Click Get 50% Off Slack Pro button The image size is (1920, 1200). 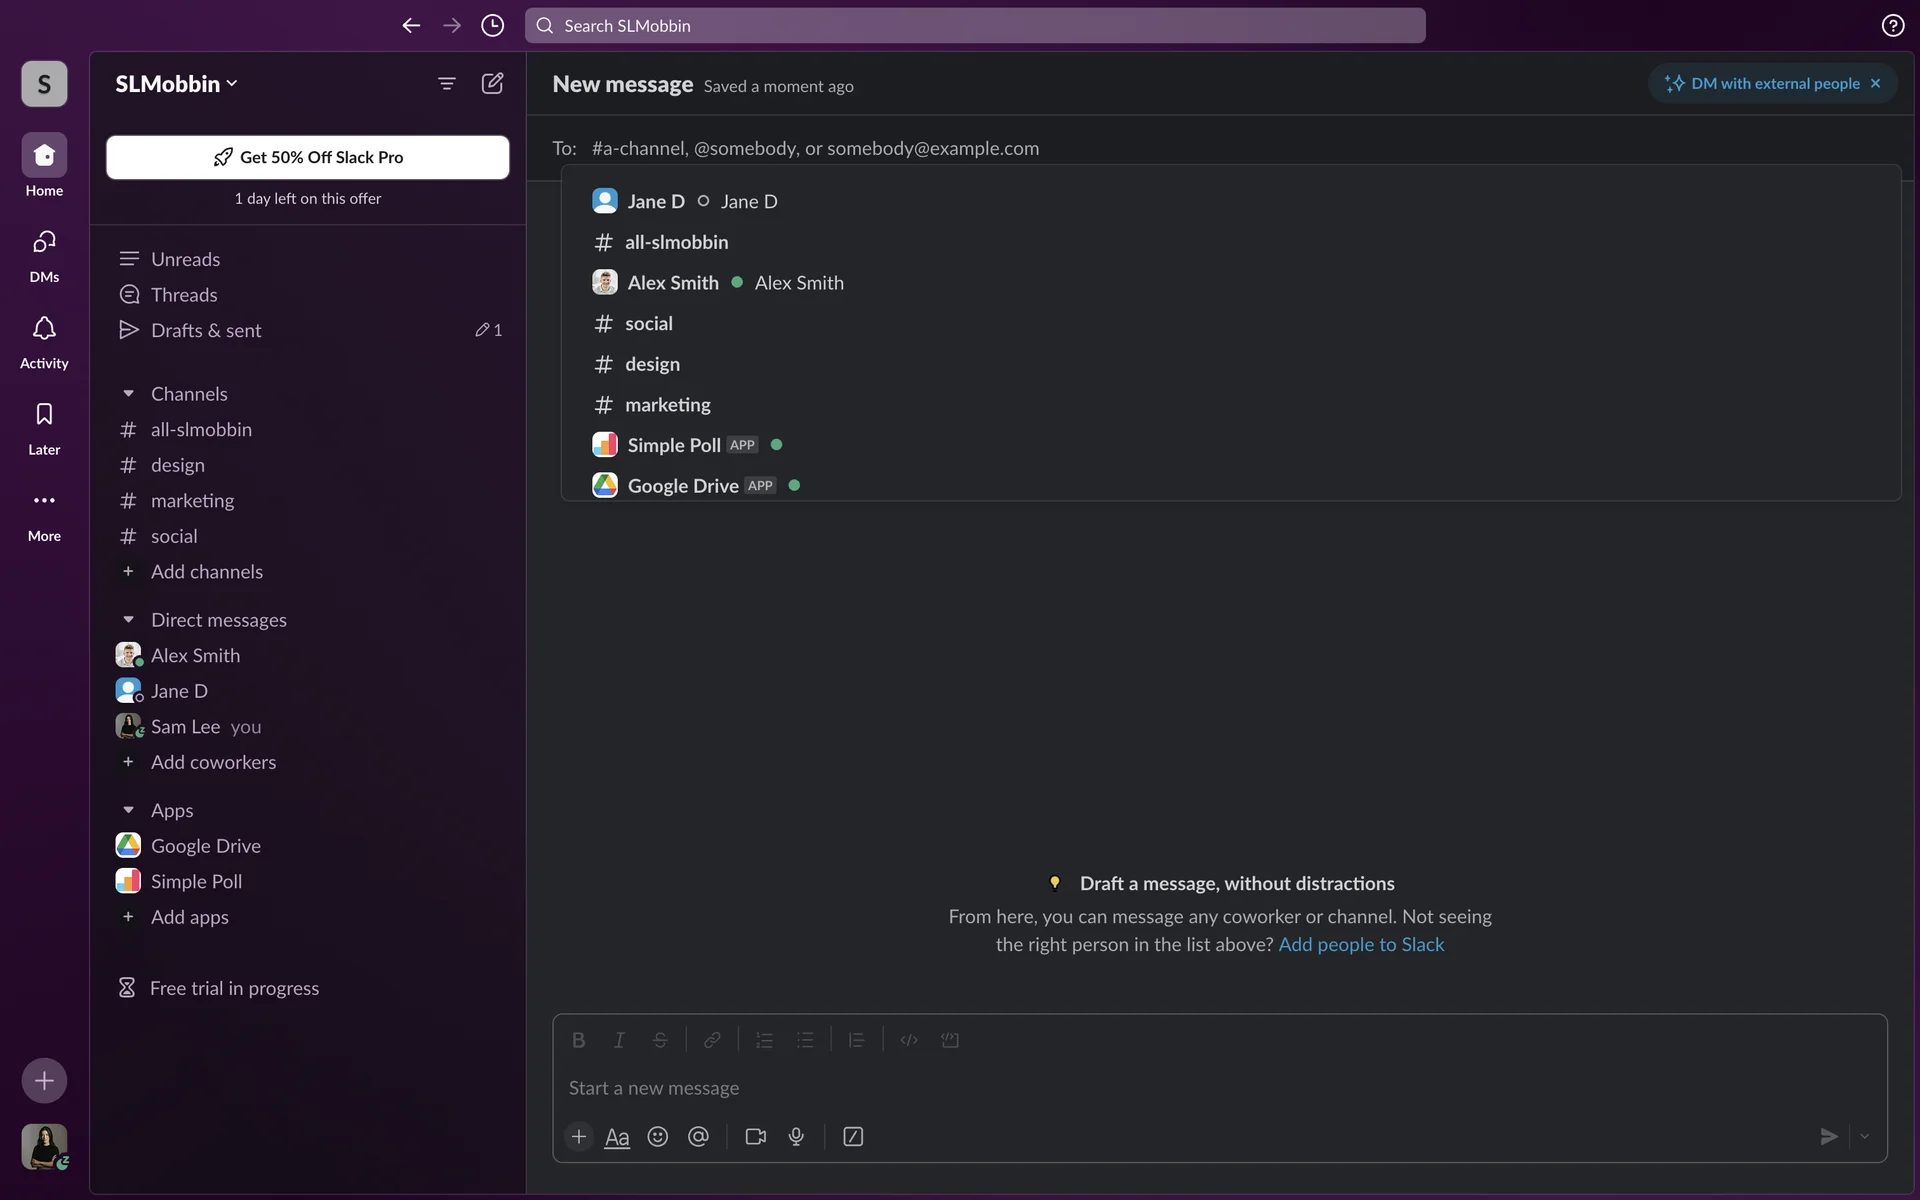[308, 157]
